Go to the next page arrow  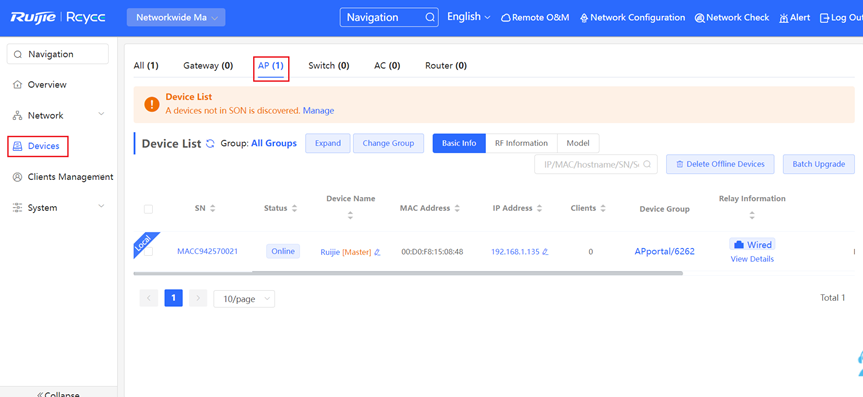point(198,298)
